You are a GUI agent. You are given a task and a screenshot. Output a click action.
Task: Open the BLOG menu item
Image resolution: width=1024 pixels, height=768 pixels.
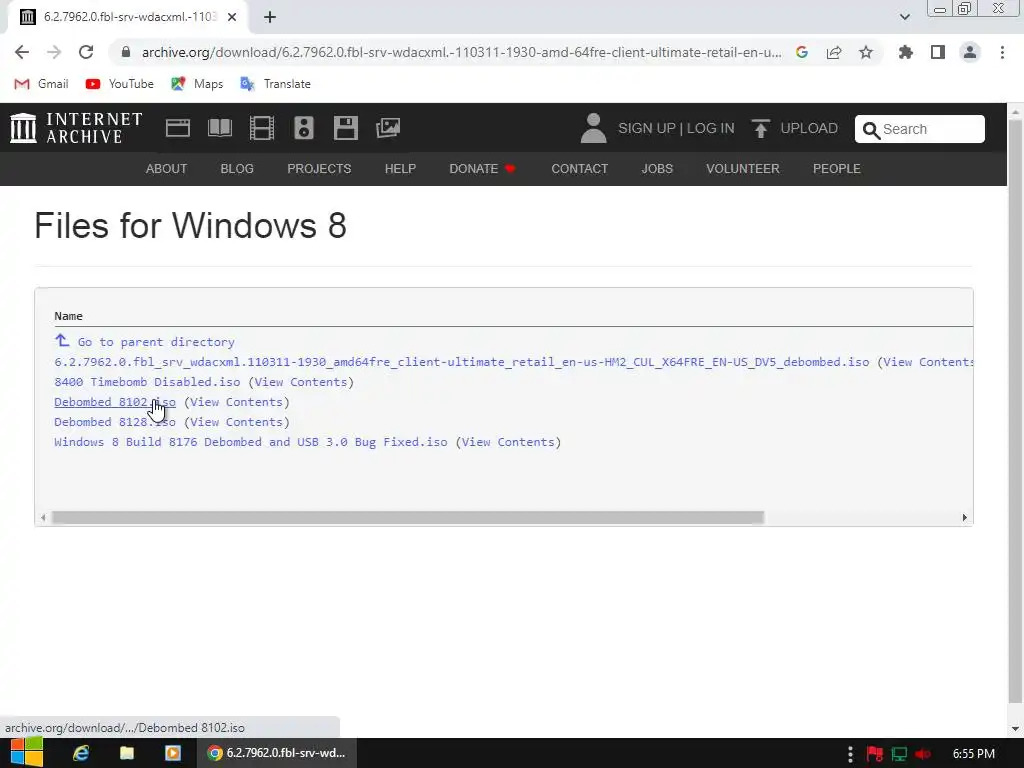237,168
